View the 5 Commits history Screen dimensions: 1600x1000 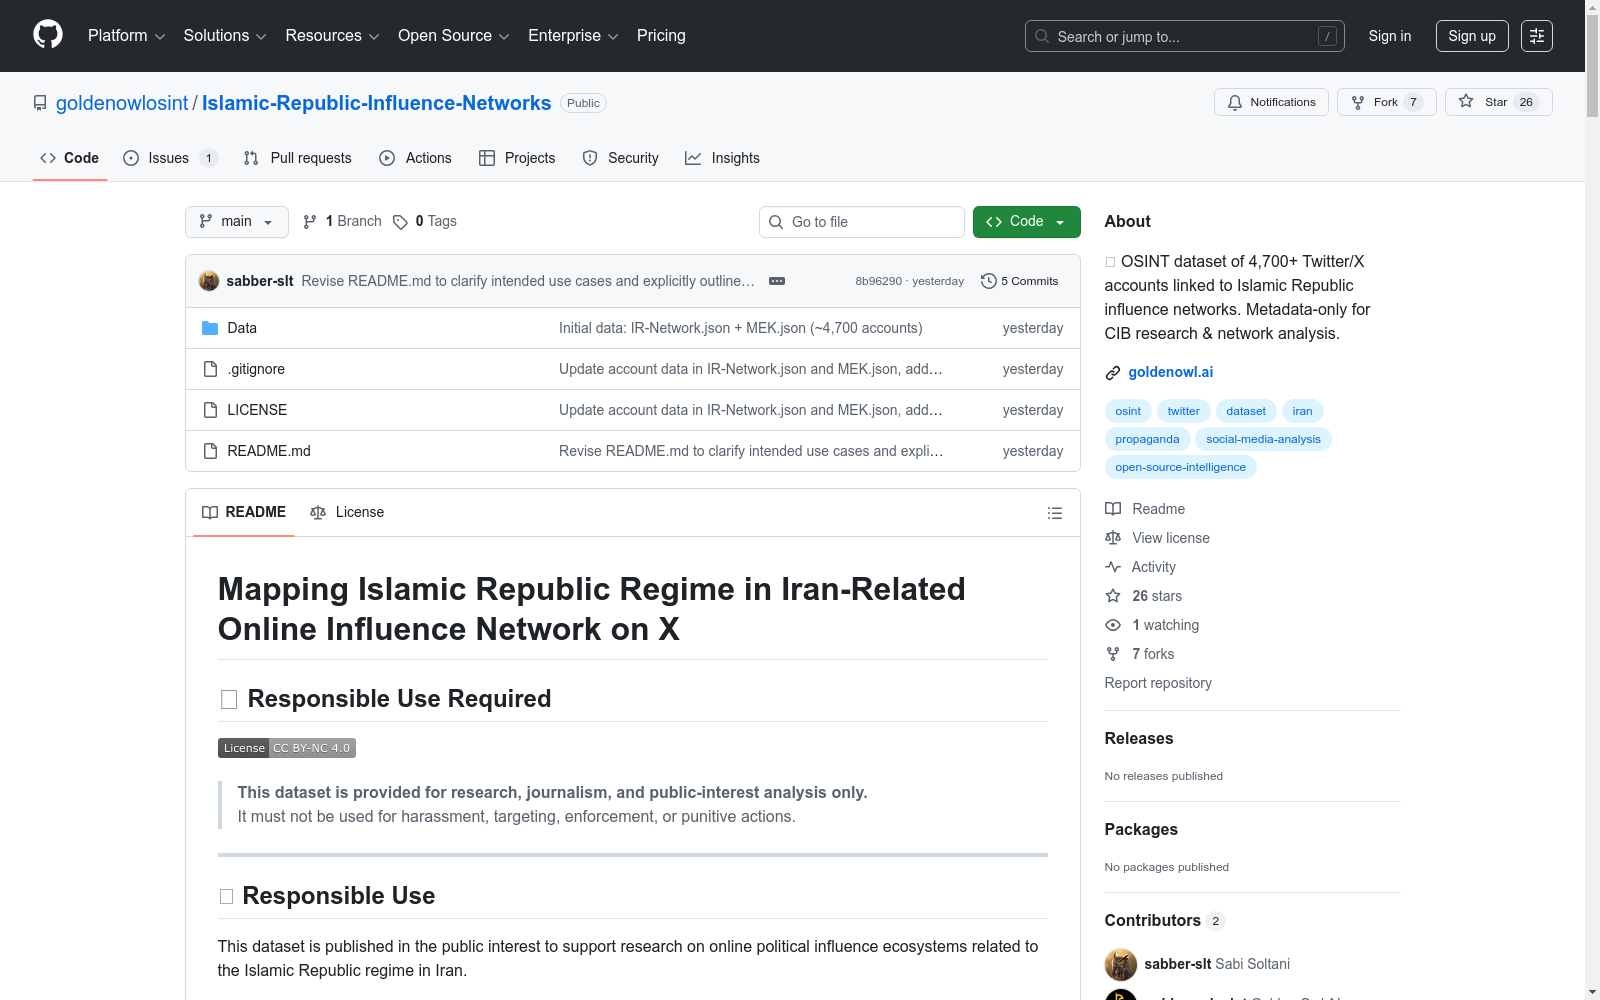pyautogui.click(x=1020, y=281)
